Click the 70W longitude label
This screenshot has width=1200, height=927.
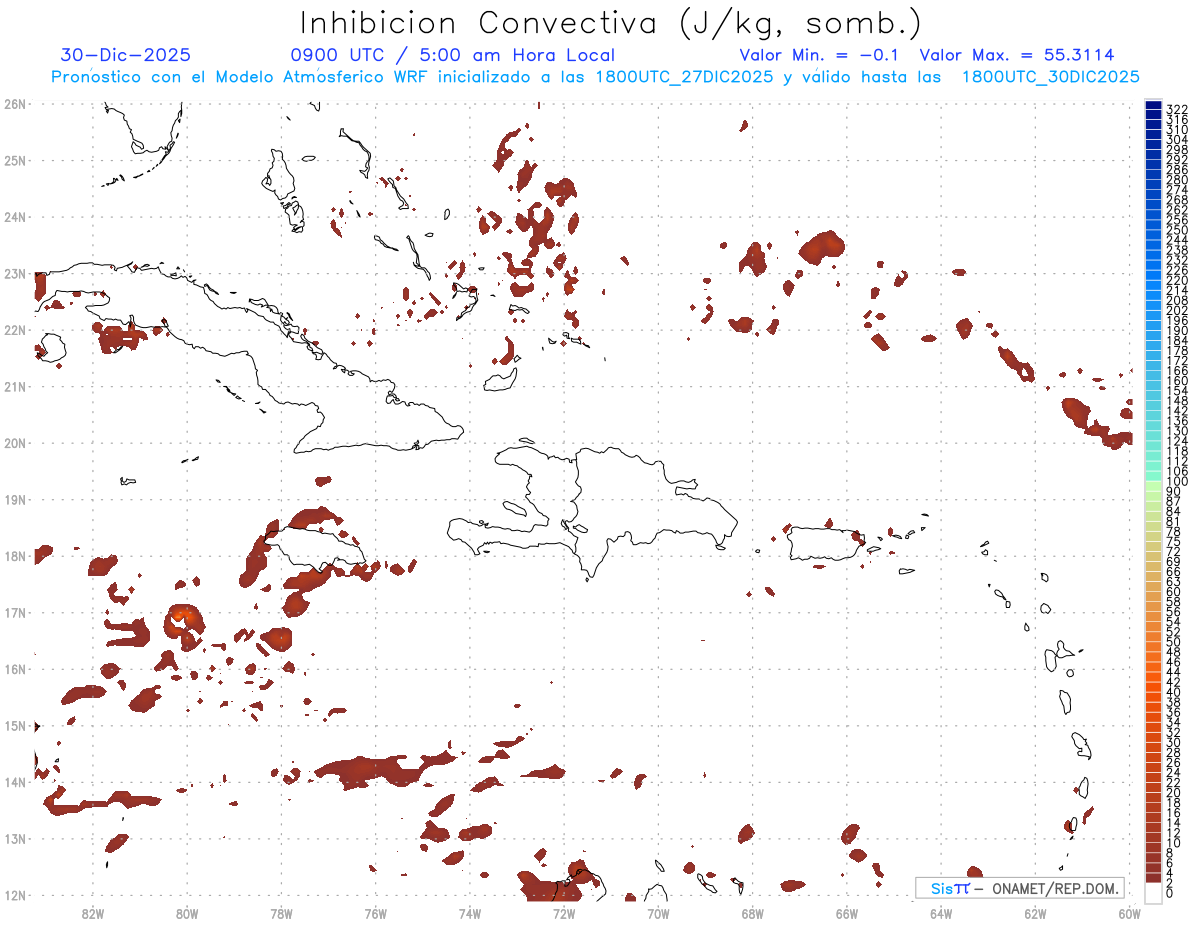click(658, 913)
